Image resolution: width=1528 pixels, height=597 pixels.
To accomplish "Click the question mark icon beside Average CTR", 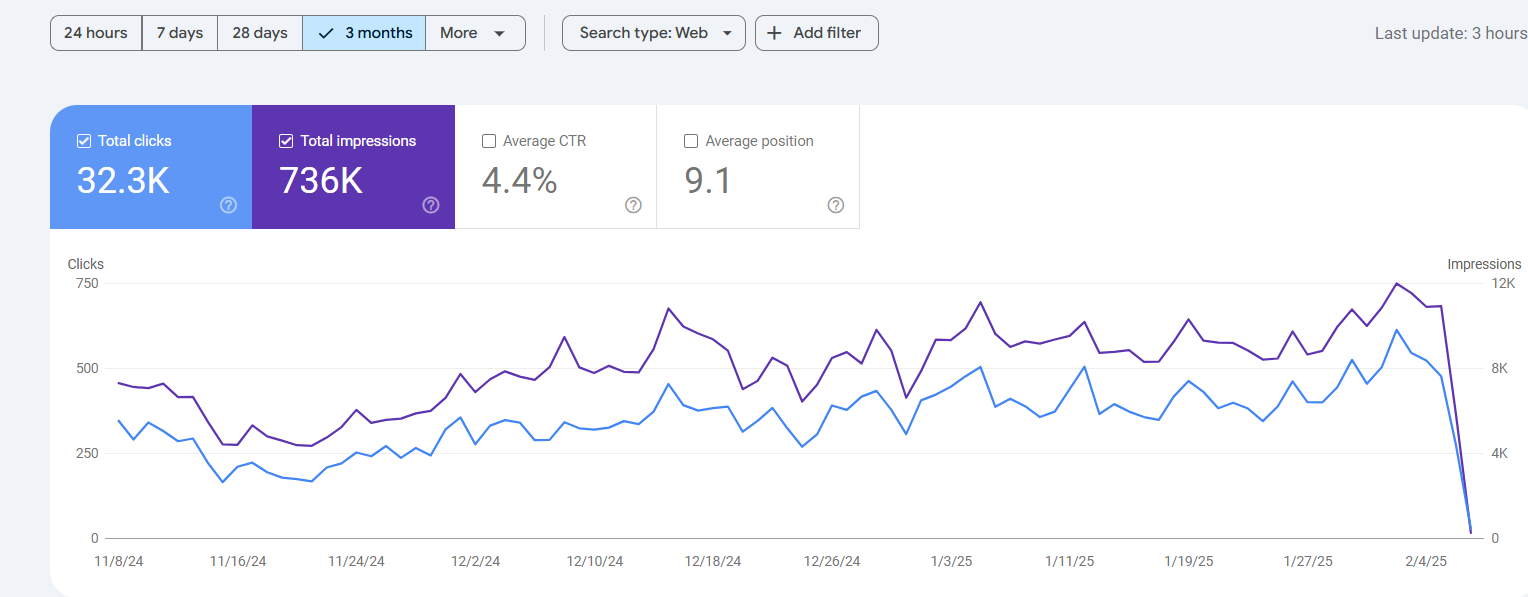I will coord(633,205).
